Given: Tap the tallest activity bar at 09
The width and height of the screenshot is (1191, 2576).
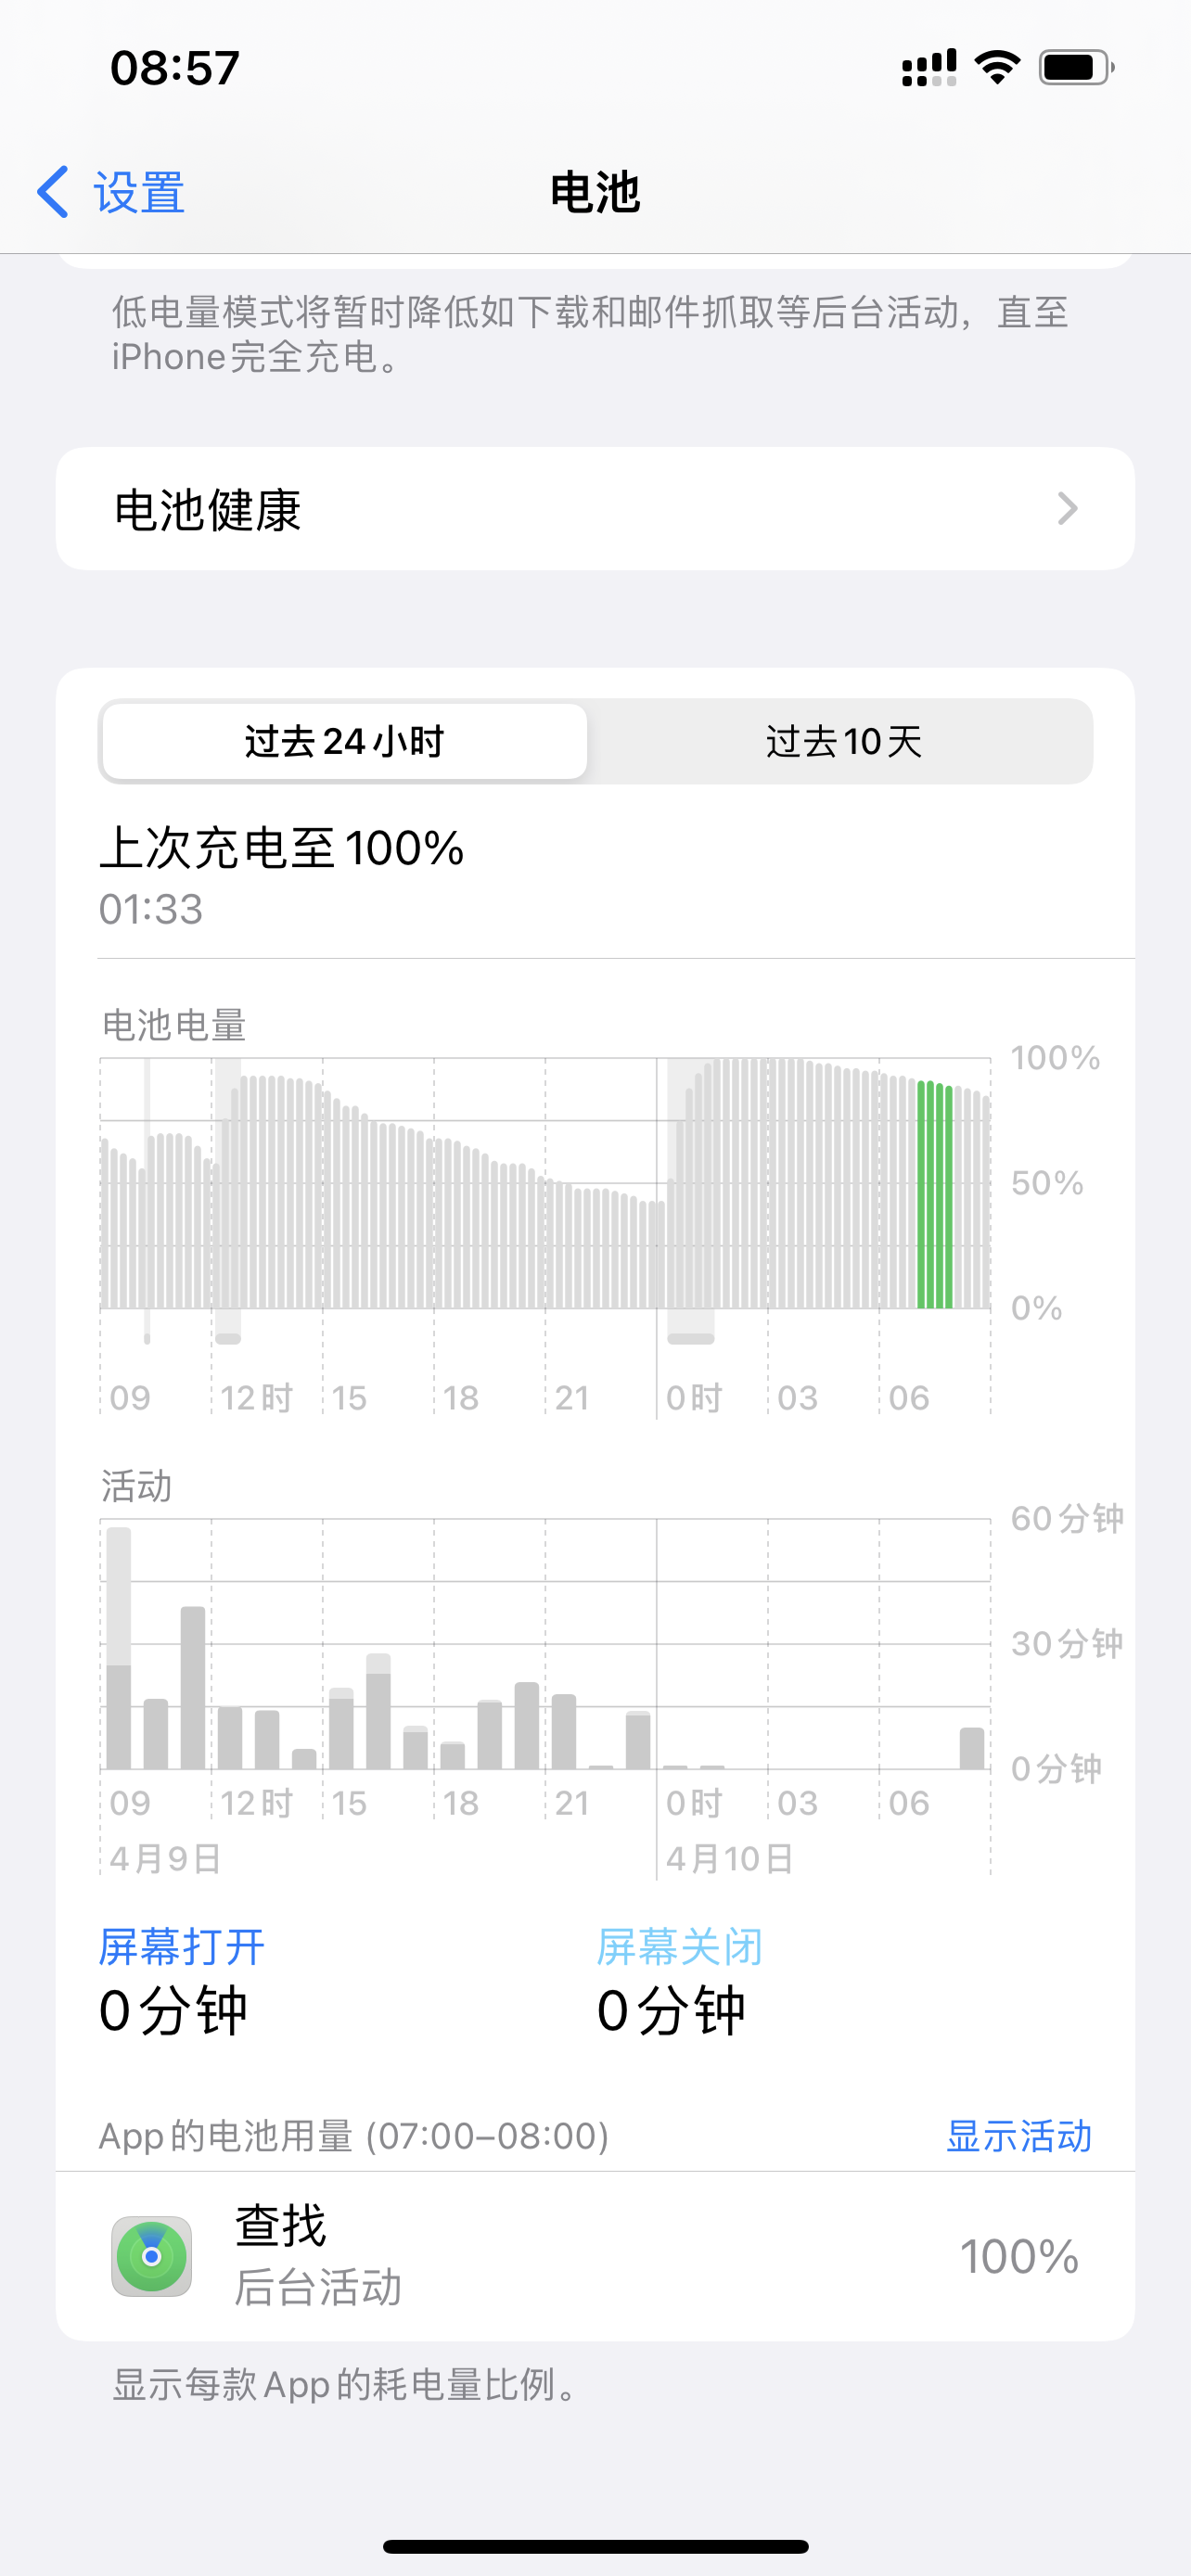Looking at the screenshot, I should pyautogui.click(x=119, y=1650).
